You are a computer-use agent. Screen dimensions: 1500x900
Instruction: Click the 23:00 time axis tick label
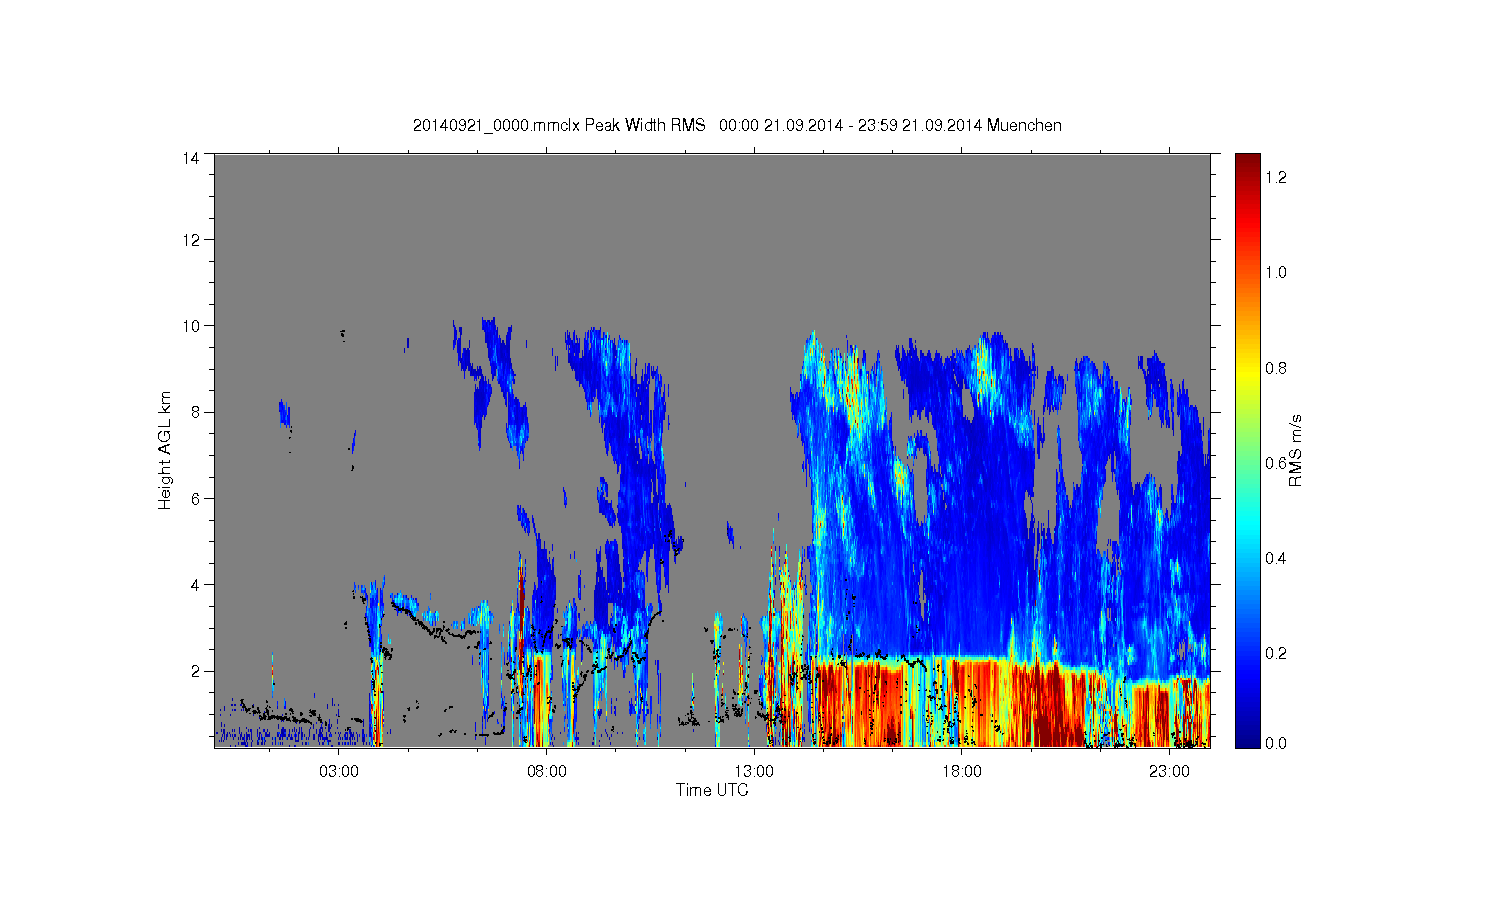point(1169,772)
